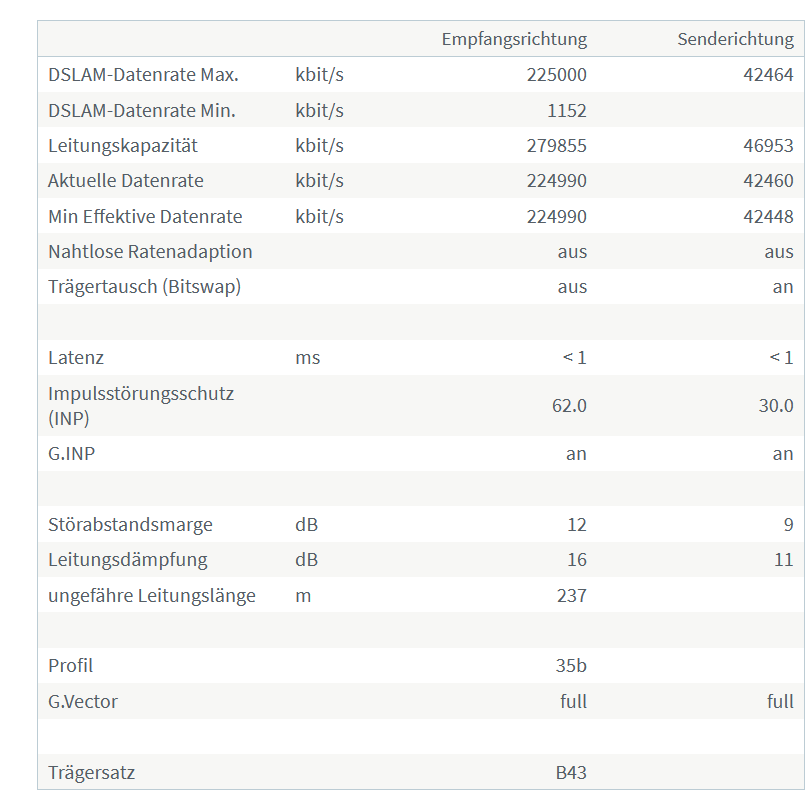The height and width of the screenshot is (802, 810).
Task: Click the 225000 max downstream value
Action: tap(556, 75)
